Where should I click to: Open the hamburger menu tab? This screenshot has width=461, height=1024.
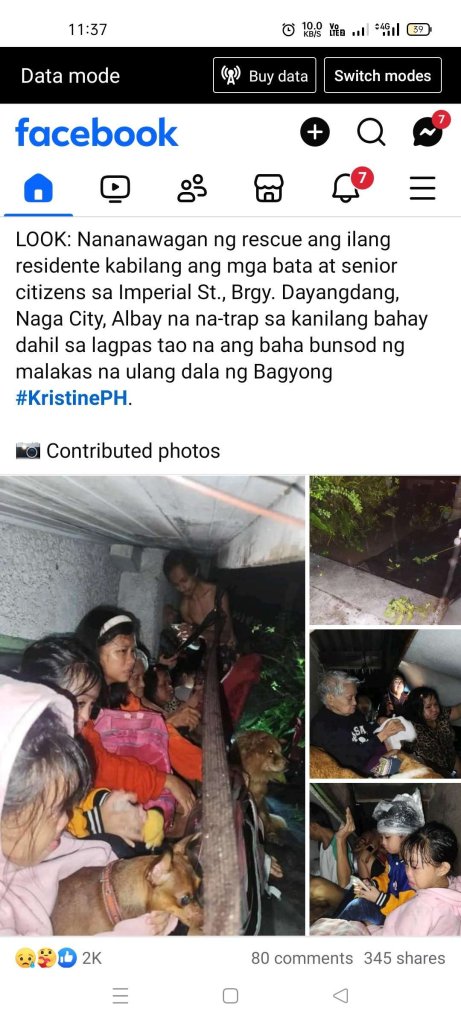422,189
